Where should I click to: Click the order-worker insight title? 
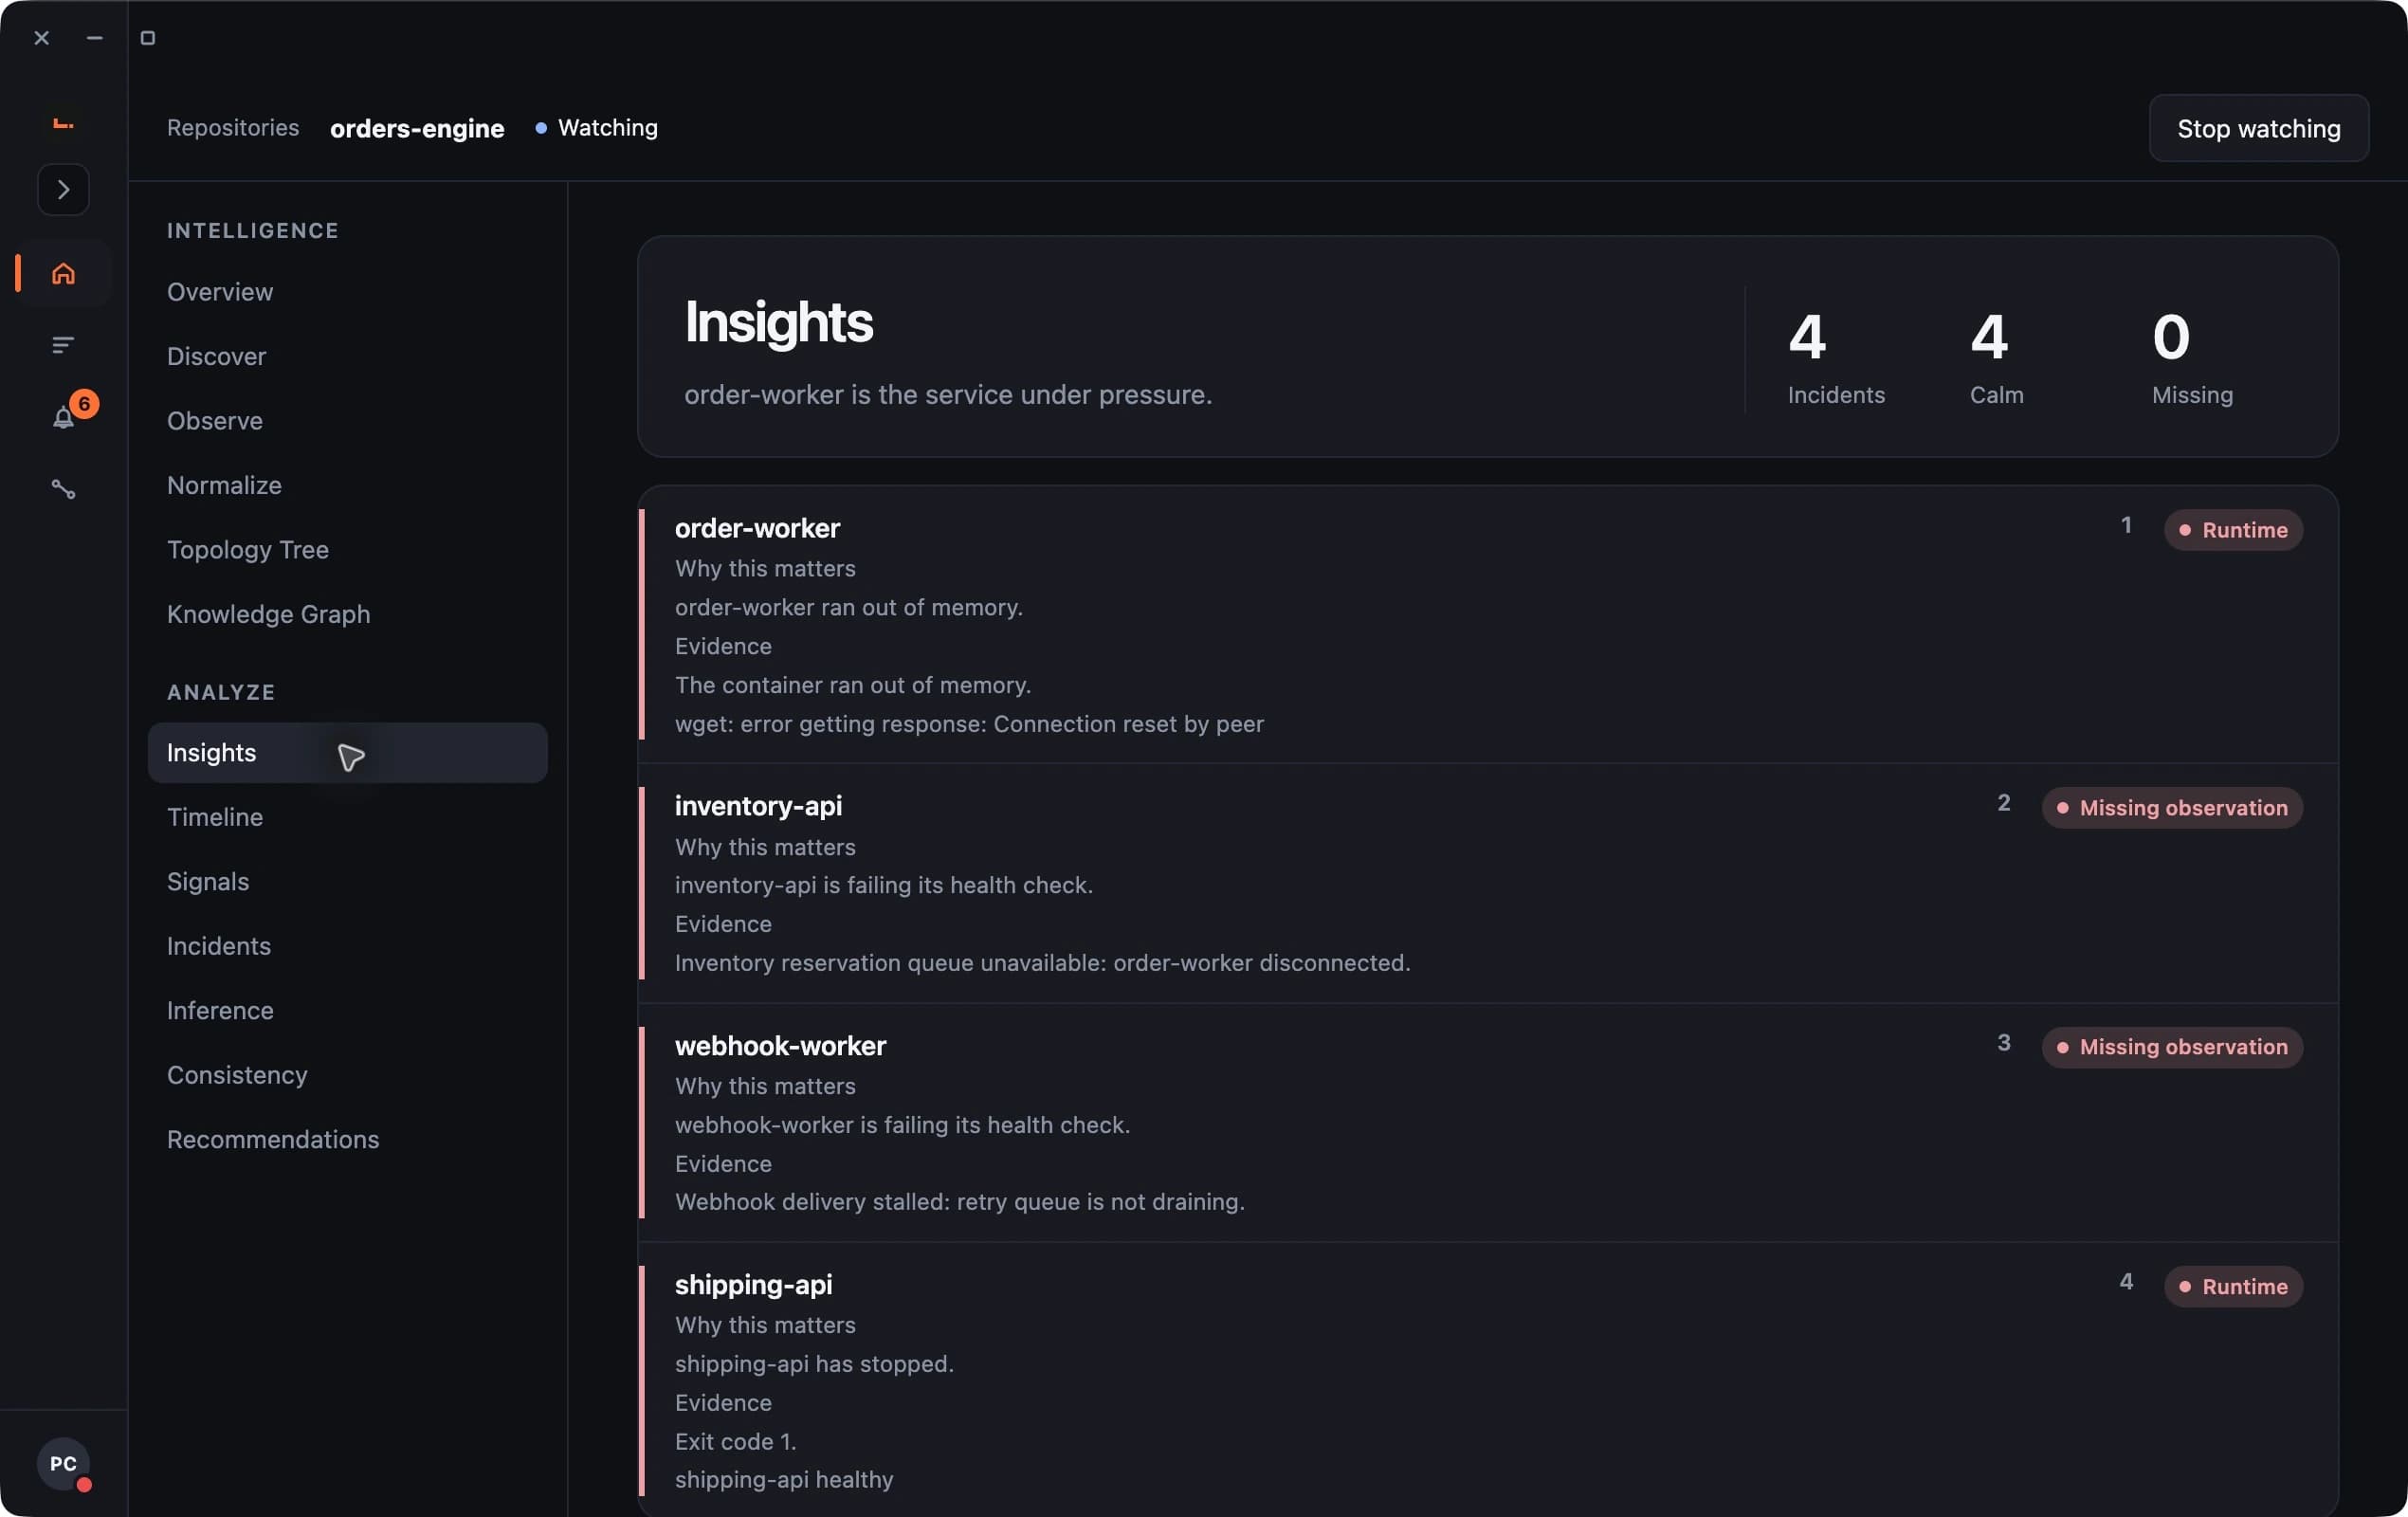757,528
